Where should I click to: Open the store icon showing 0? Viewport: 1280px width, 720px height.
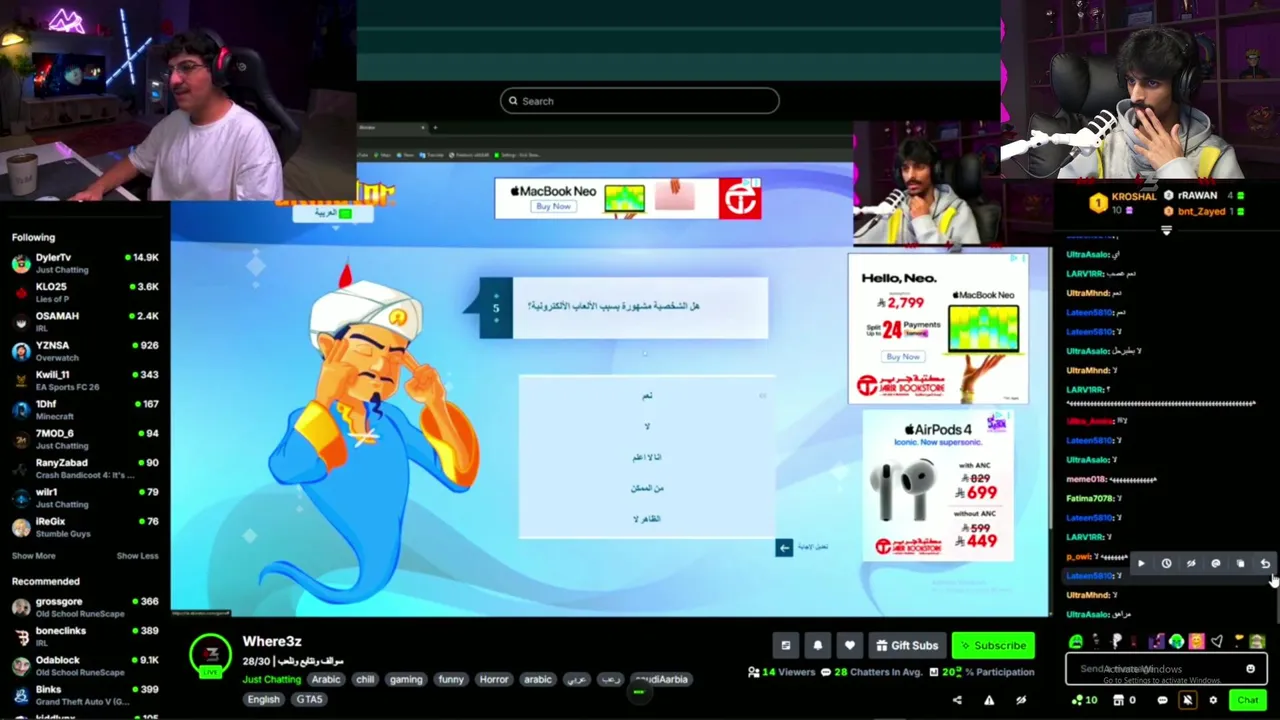tap(1124, 700)
